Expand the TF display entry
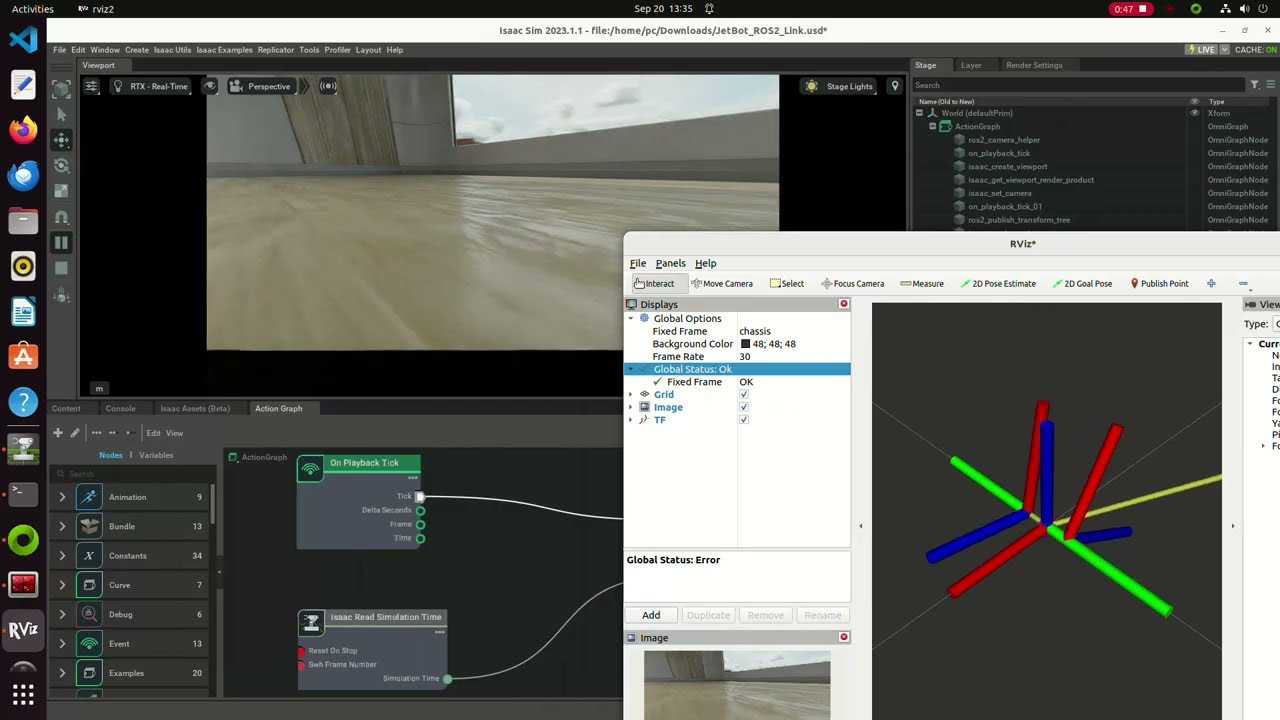 [631, 420]
